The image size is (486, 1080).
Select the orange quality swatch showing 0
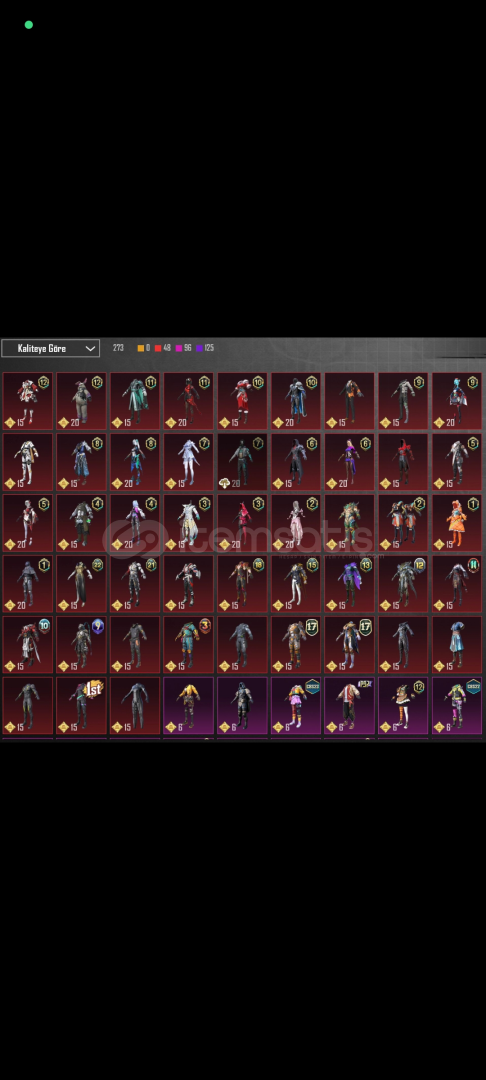(144, 349)
